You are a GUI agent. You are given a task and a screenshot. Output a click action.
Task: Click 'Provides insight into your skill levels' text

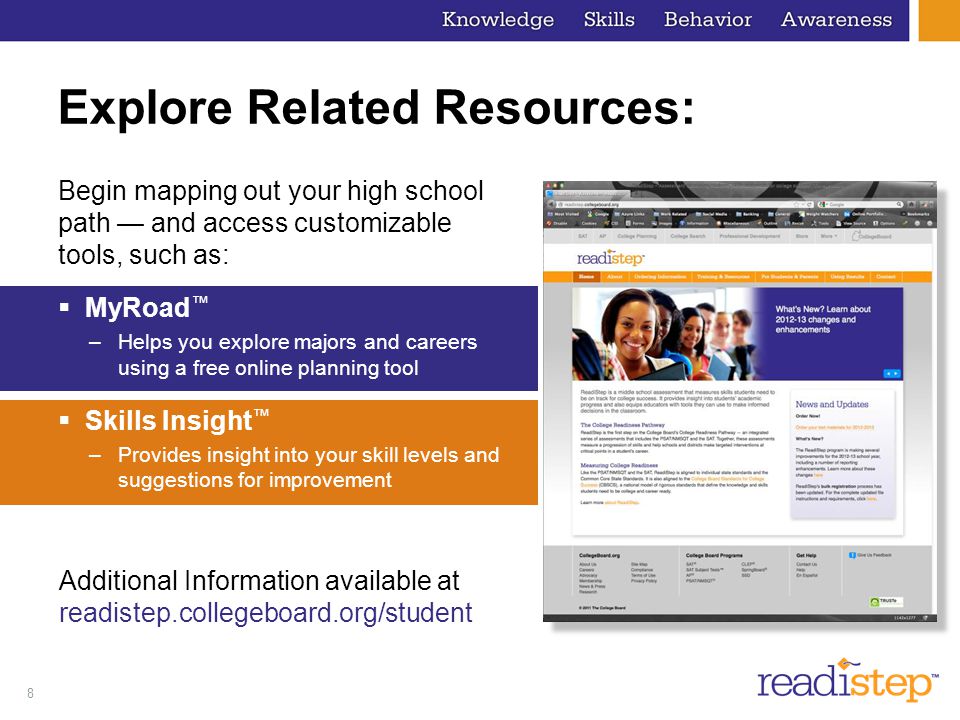click(309, 455)
